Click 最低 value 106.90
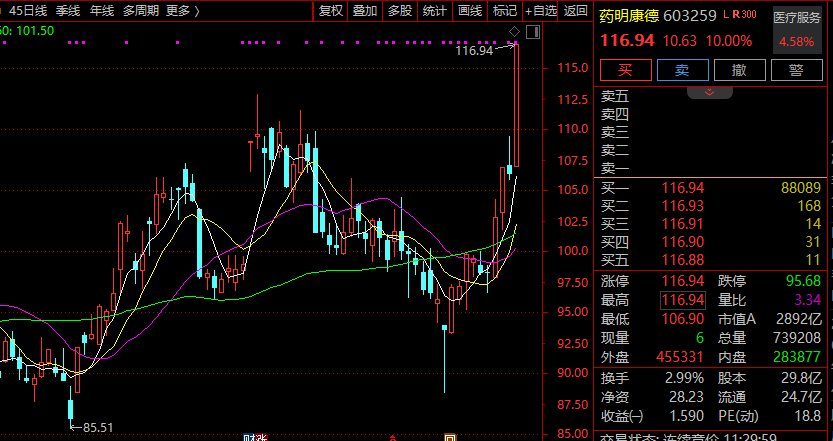This screenshot has width=833, height=441. click(x=683, y=319)
